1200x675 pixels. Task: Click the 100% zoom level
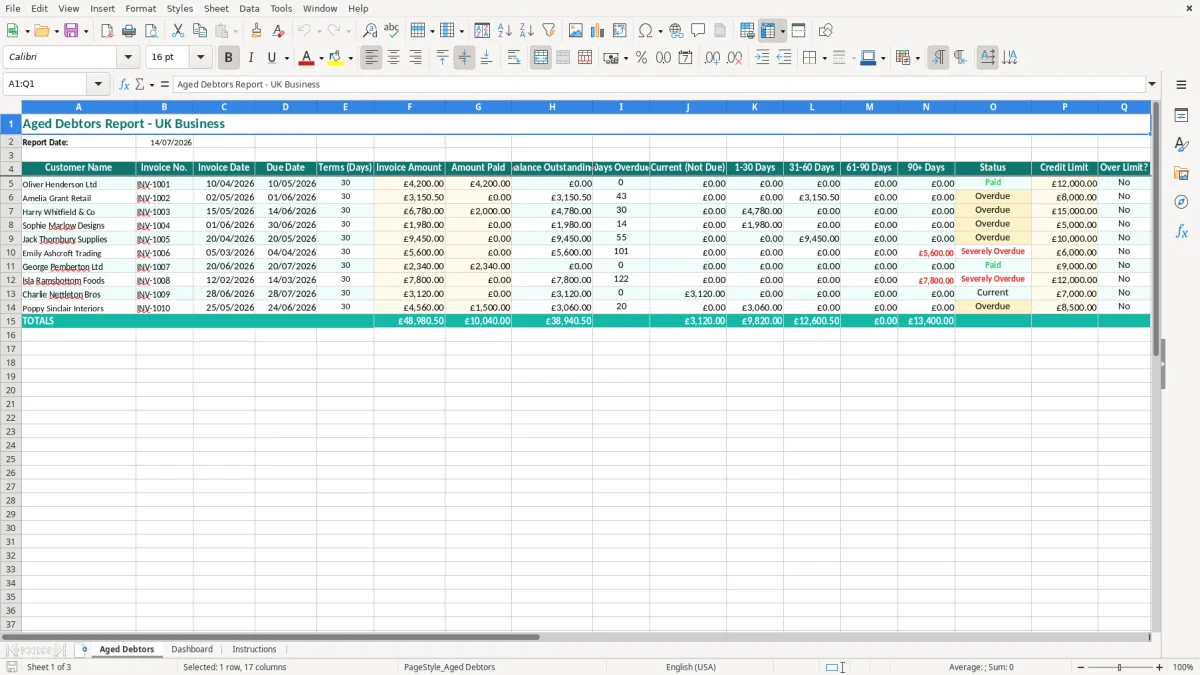(1183, 667)
